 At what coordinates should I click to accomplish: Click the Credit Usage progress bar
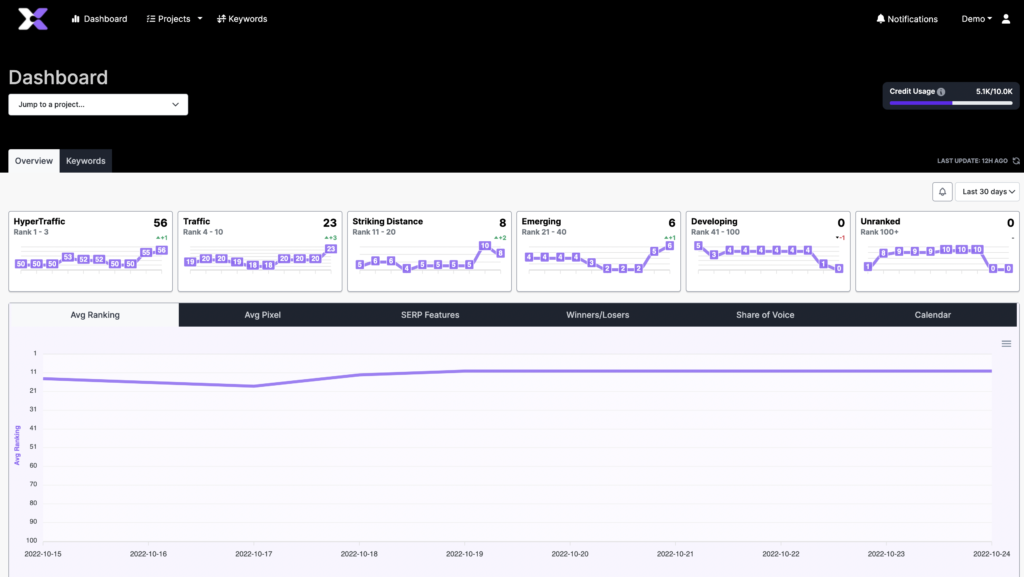[x=950, y=103]
